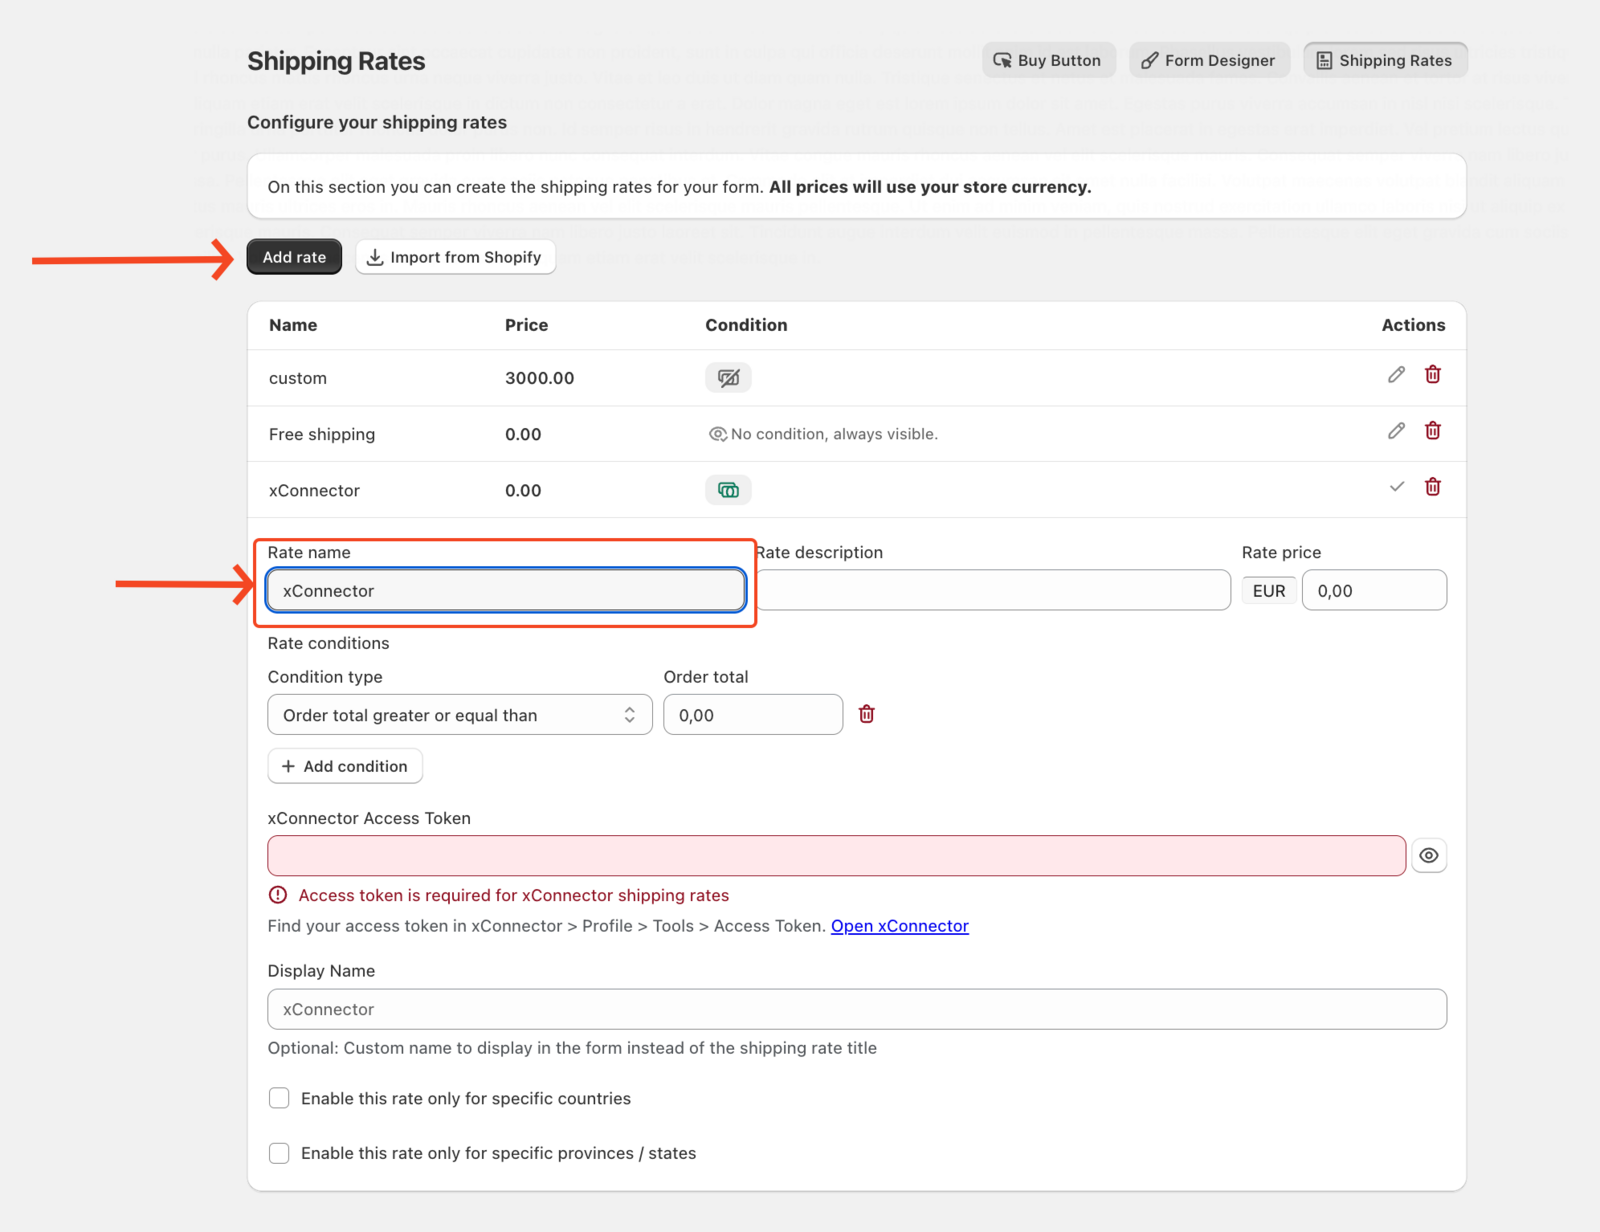
Task: Click the xConnector Access Token field
Action: pyautogui.click(x=836, y=856)
